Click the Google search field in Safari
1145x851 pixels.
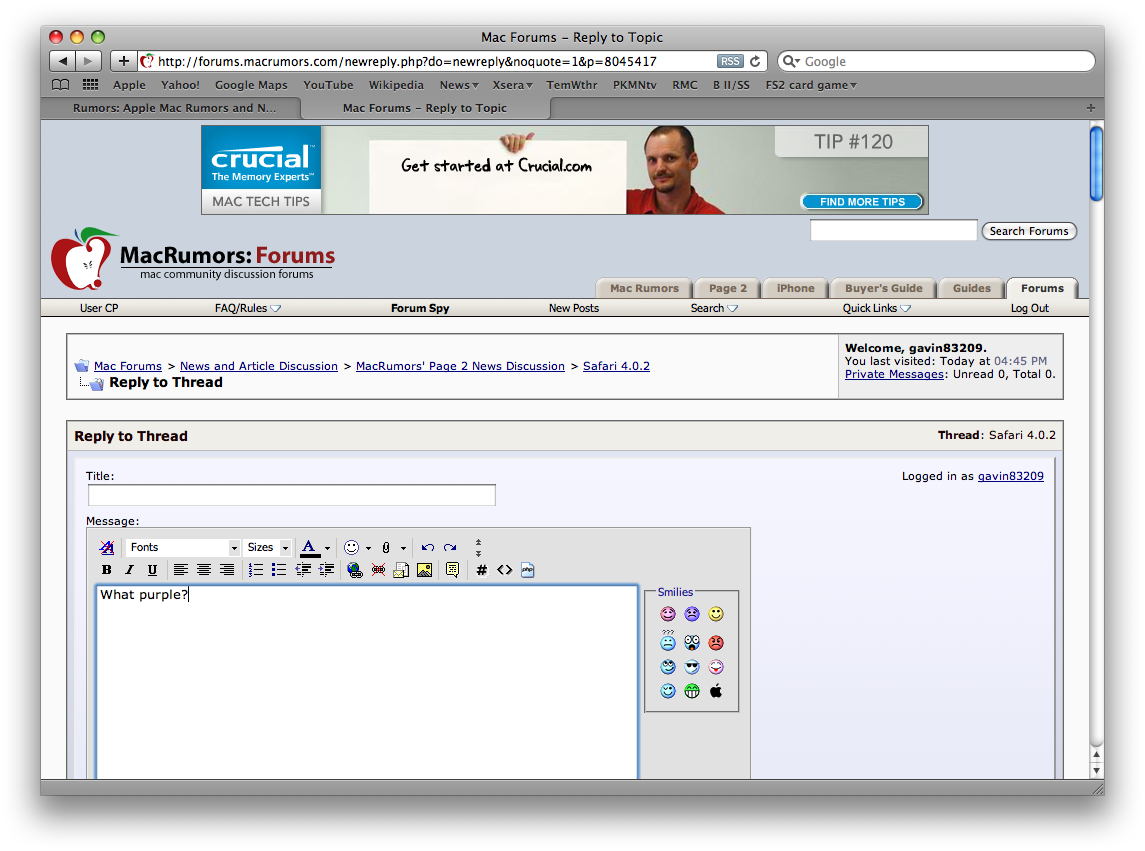[x=936, y=61]
